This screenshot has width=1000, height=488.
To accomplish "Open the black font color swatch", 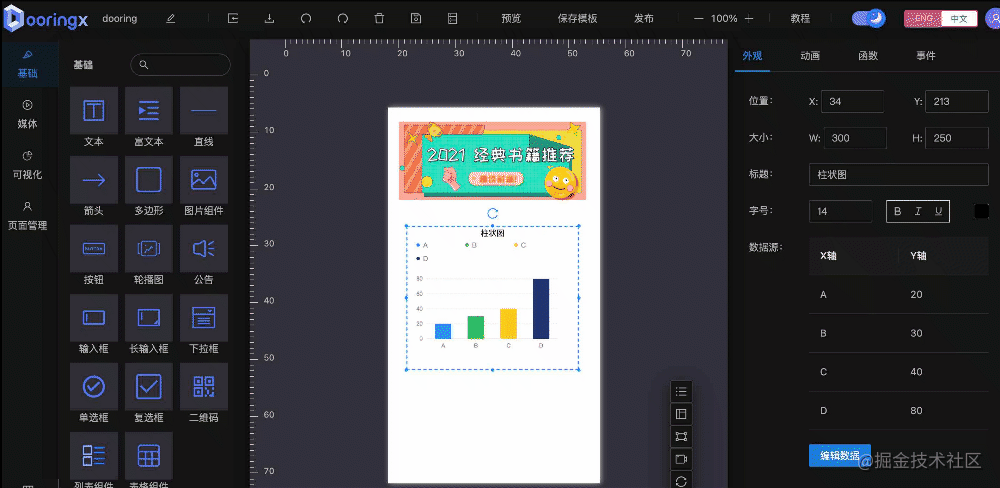I will pyautogui.click(x=981, y=211).
